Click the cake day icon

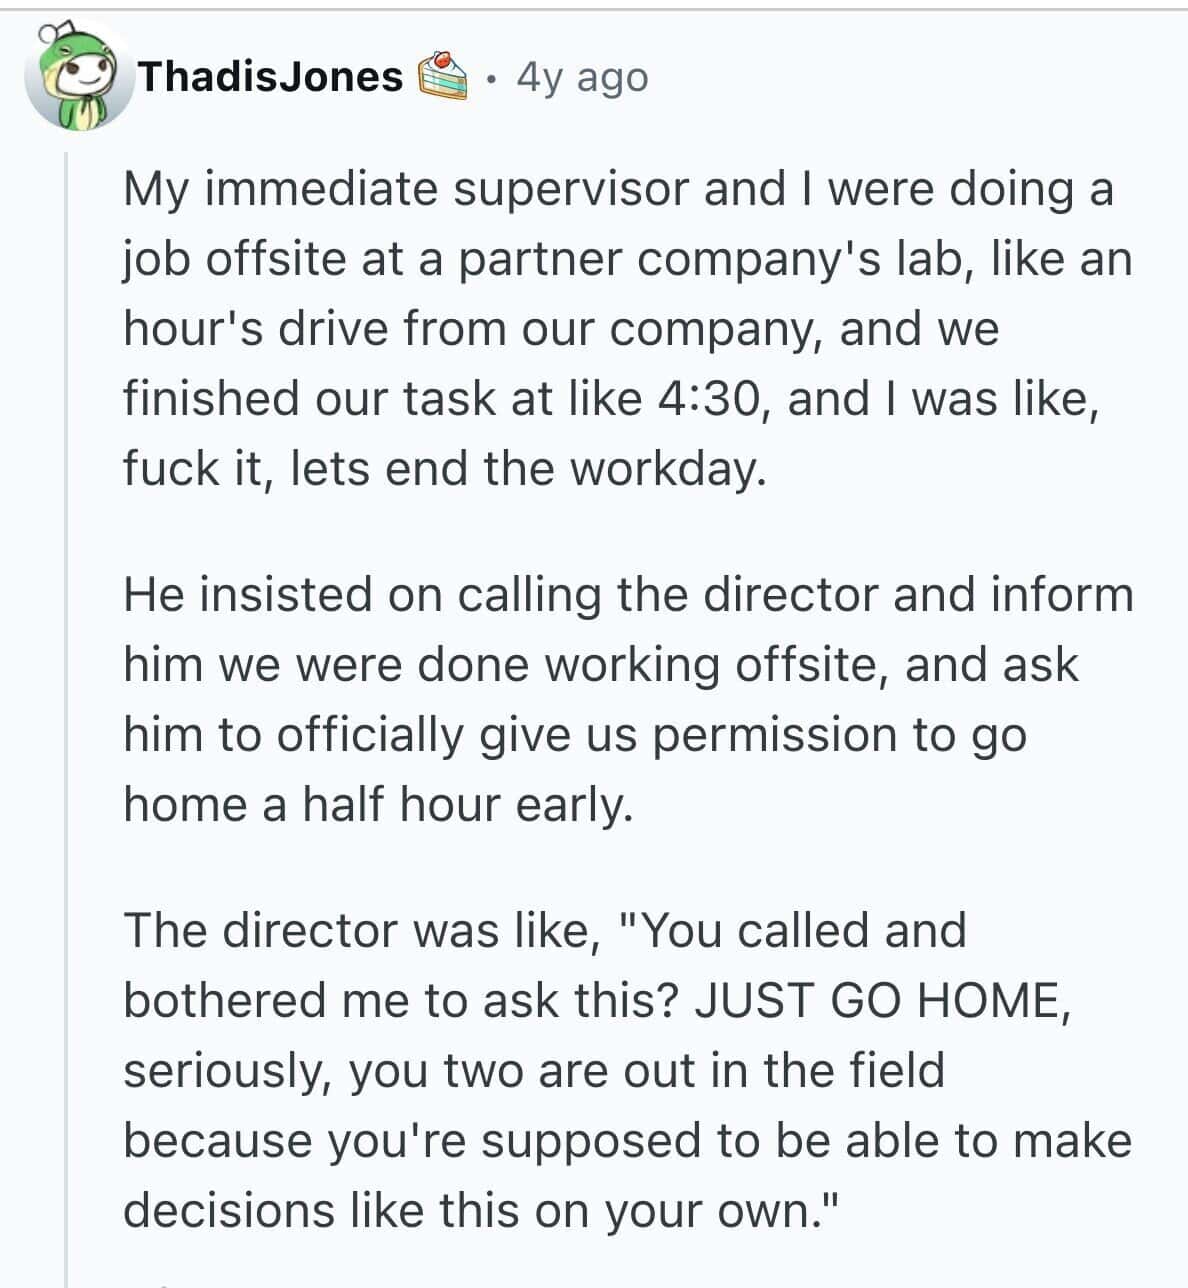coord(441,77)
